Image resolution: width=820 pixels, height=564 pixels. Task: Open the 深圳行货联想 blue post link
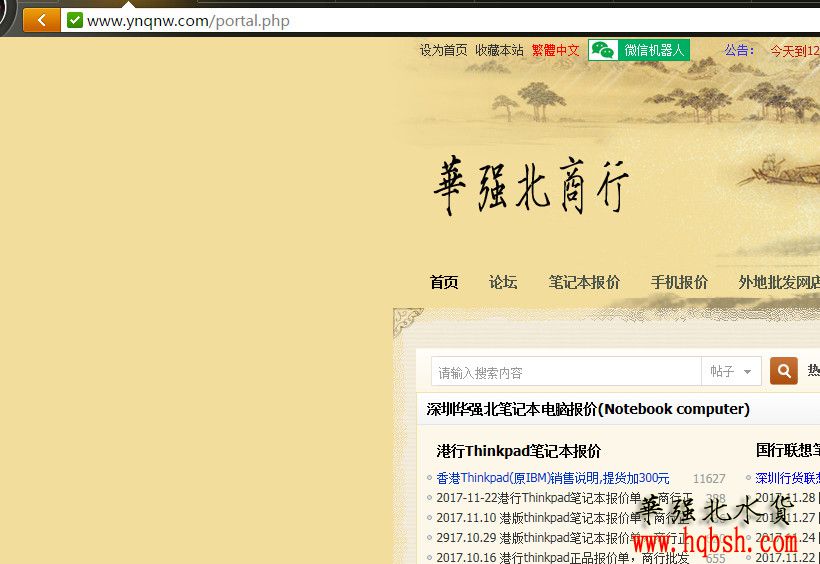(788, 478)
